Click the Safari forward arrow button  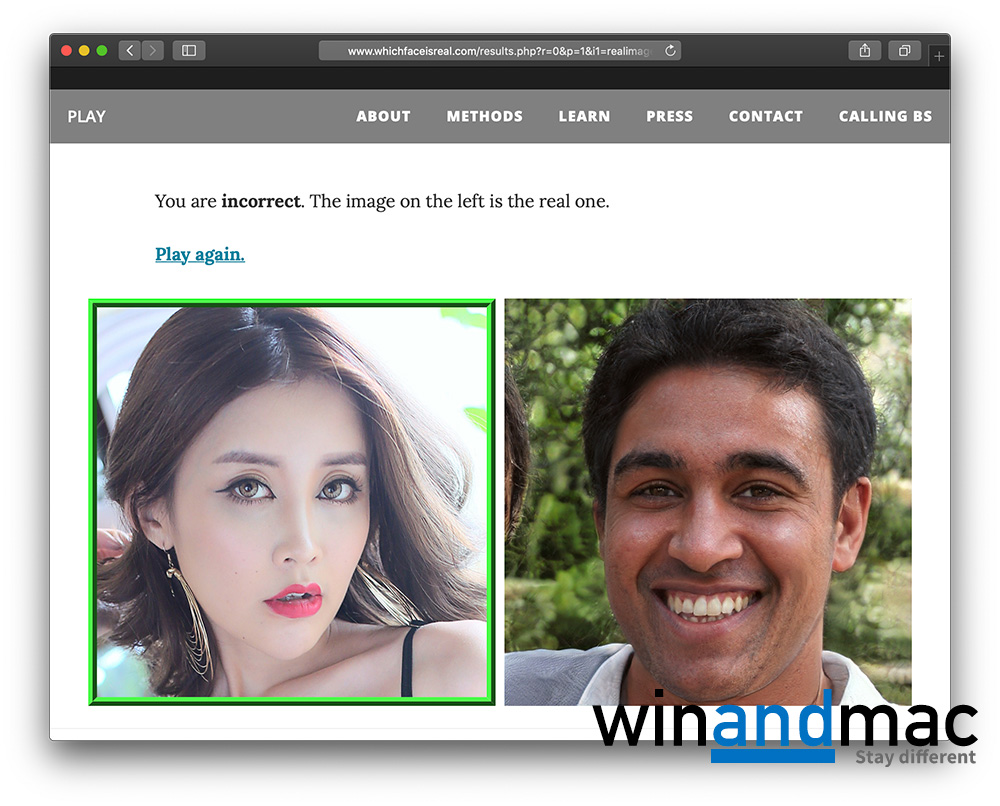152,51
